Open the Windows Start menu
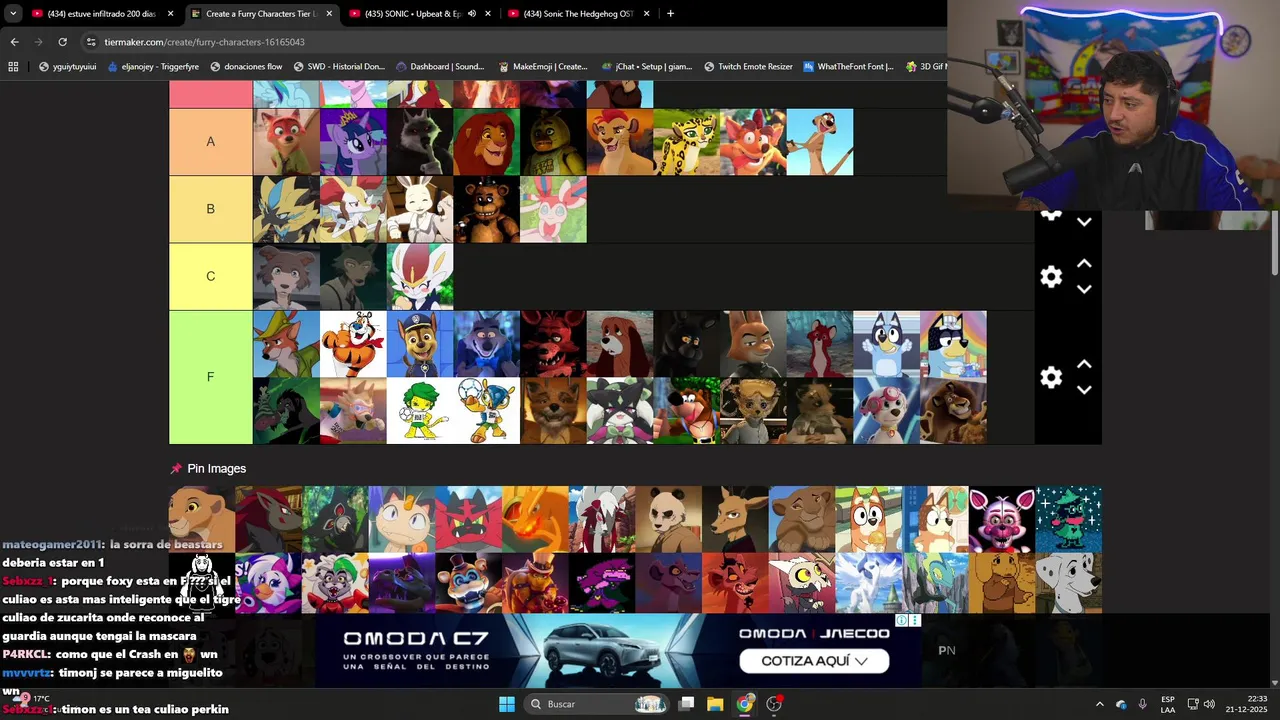 (x=507, y=704)
